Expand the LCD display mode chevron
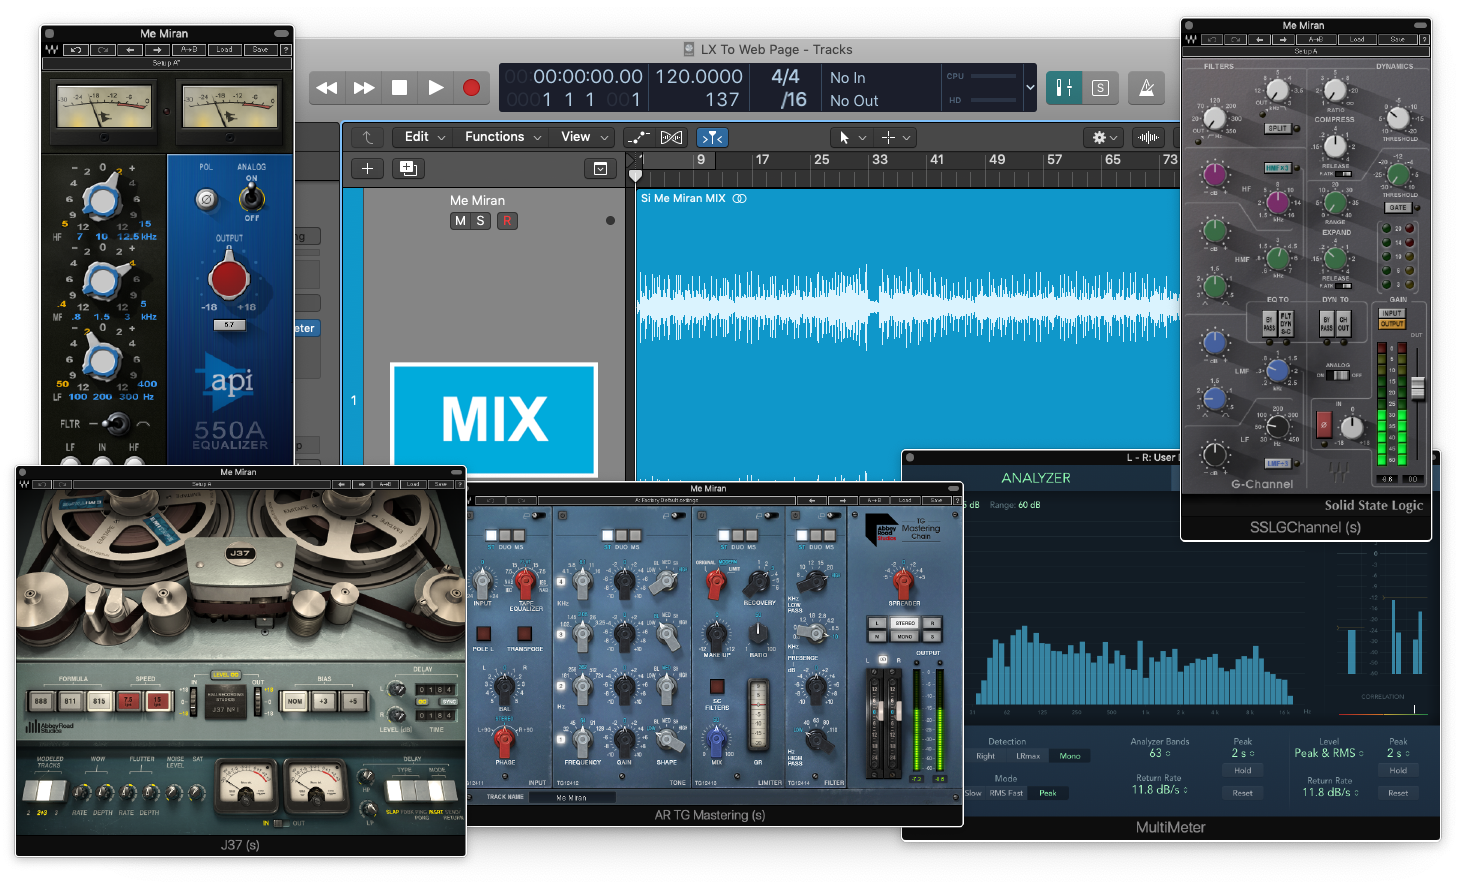The width and height of the screenshot is (1464, 889). tap(1030, 88)
